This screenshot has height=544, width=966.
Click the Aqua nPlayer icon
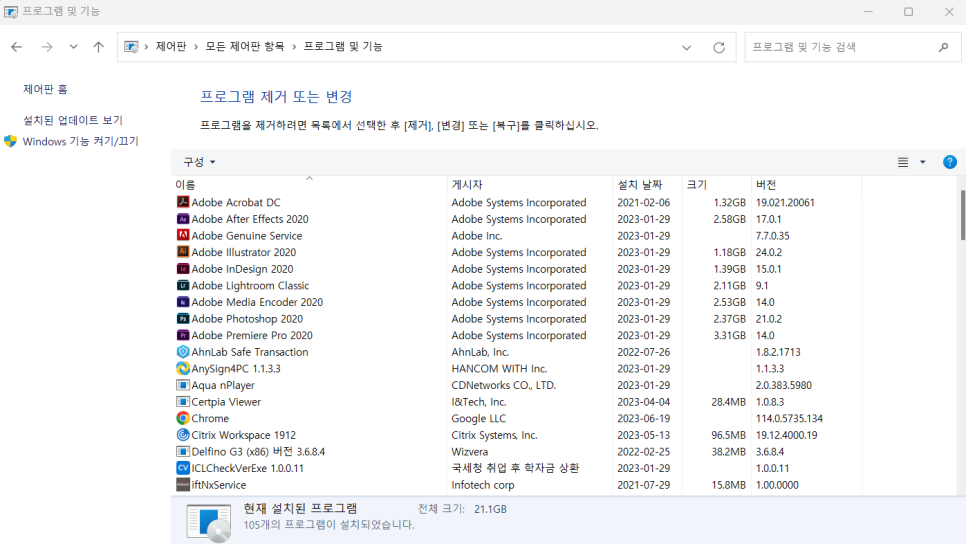183,385
